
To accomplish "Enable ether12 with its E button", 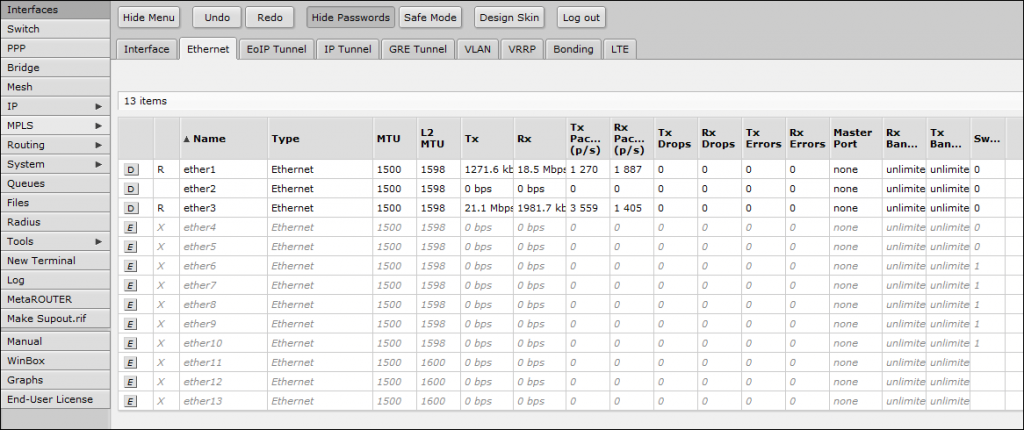I will (x=131, y=382).
